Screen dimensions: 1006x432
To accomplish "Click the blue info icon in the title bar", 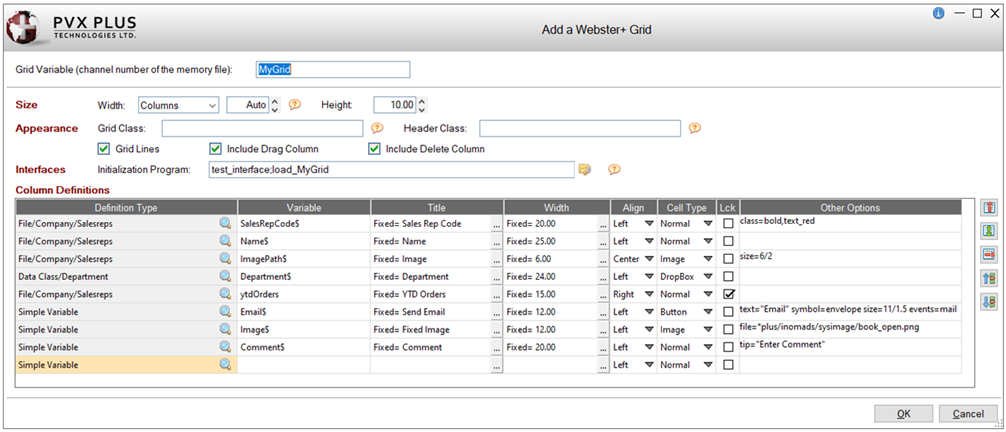I will click(938, 13).
